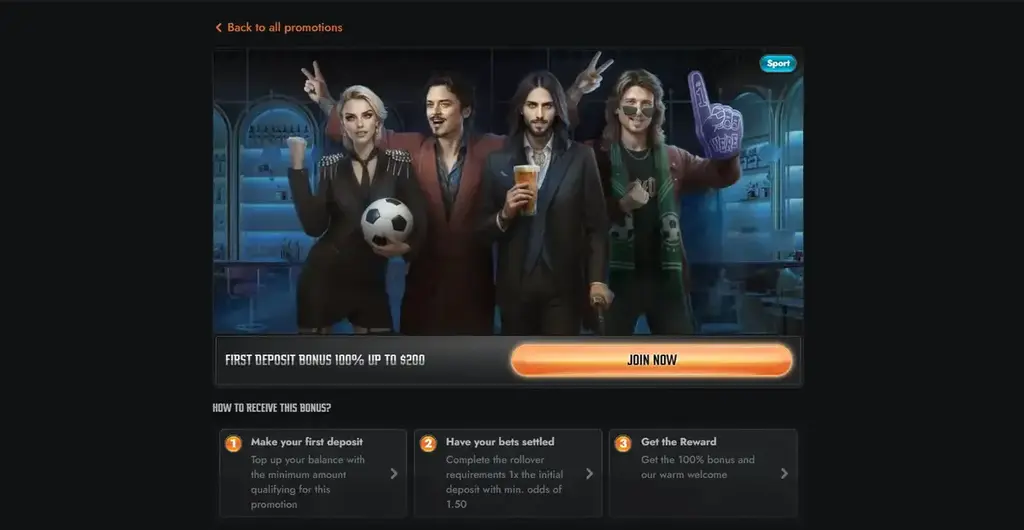The width and height of the screenshot is (1024, 530).
Task: Open the 'Get the Reward' step card
Action: coord(703,473)
